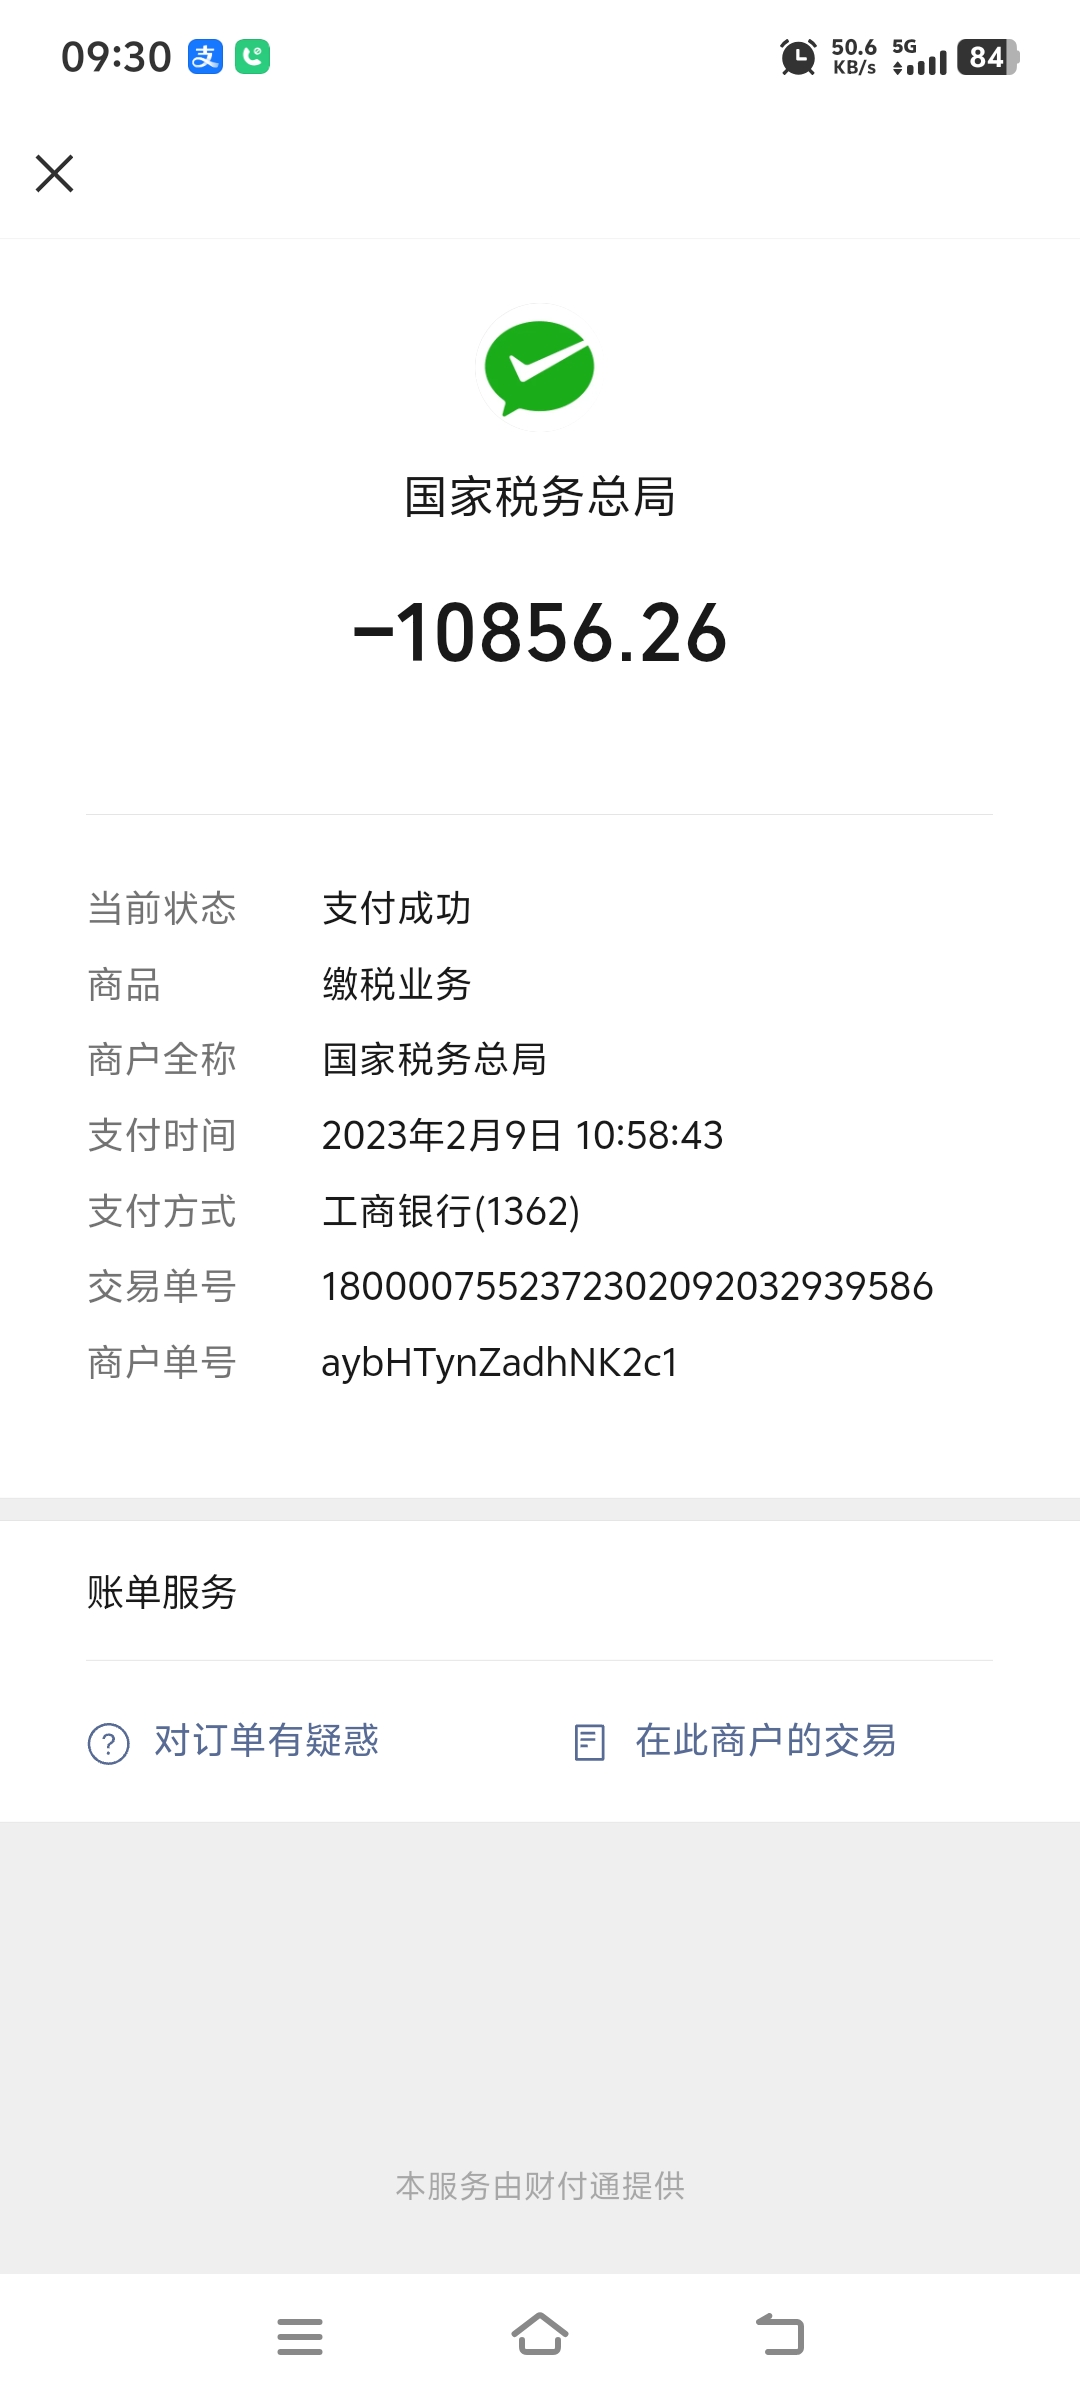Open the Alipay notification icon in status bar

pos(206,57)
